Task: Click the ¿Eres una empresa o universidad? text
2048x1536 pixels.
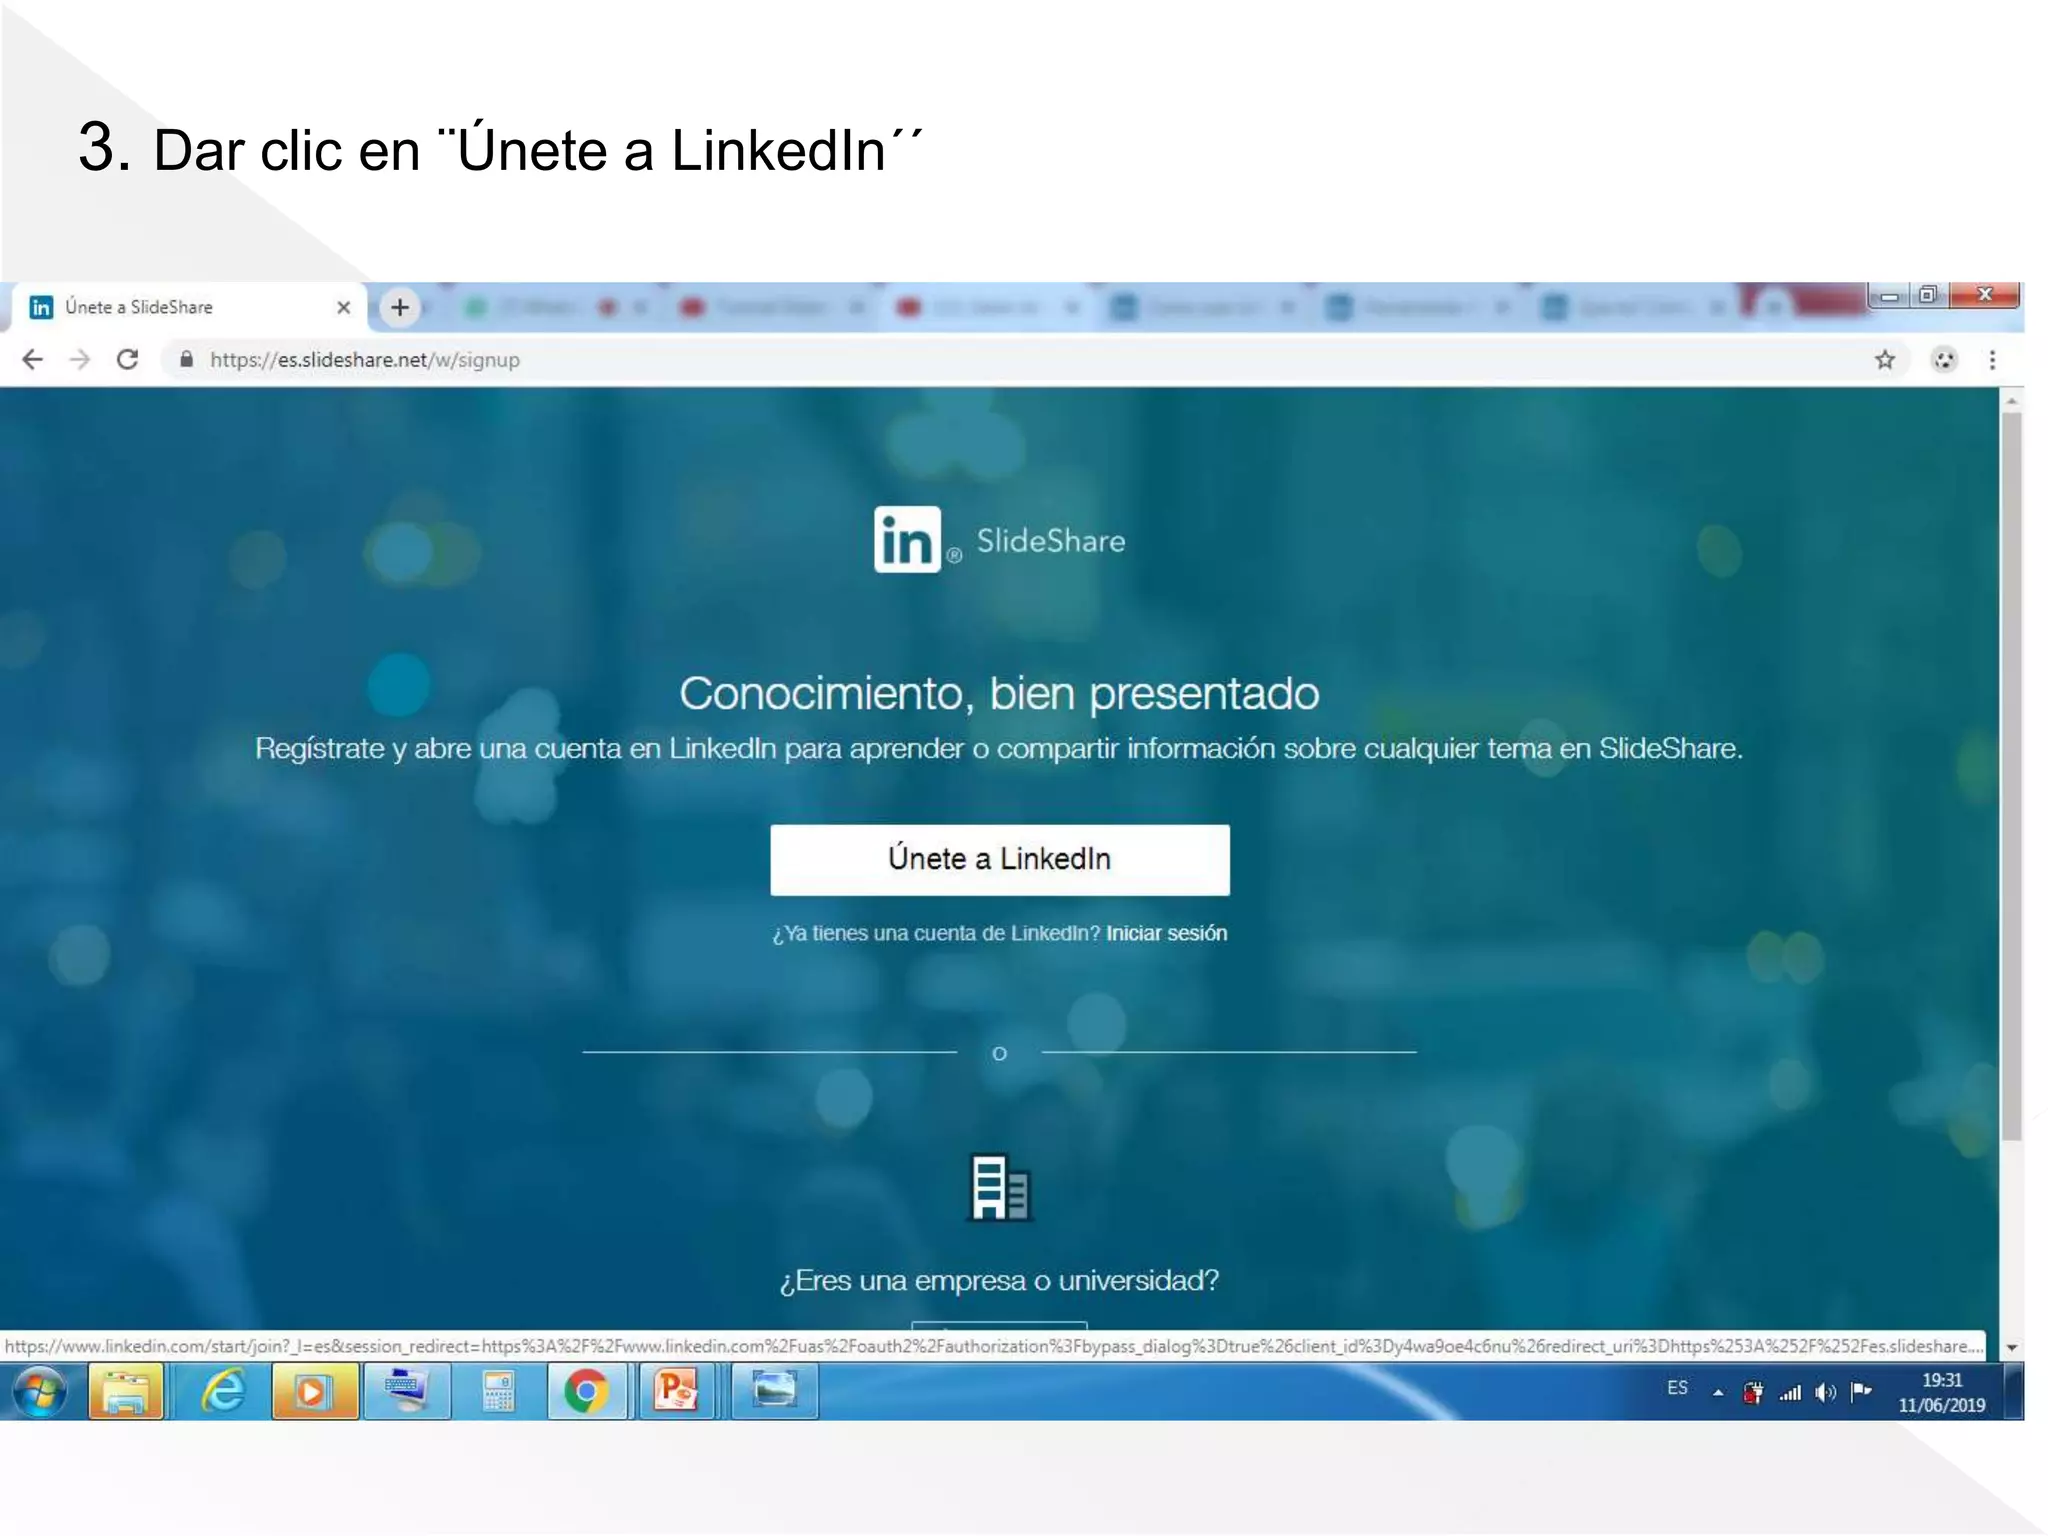Action: tap(999, 1281)
